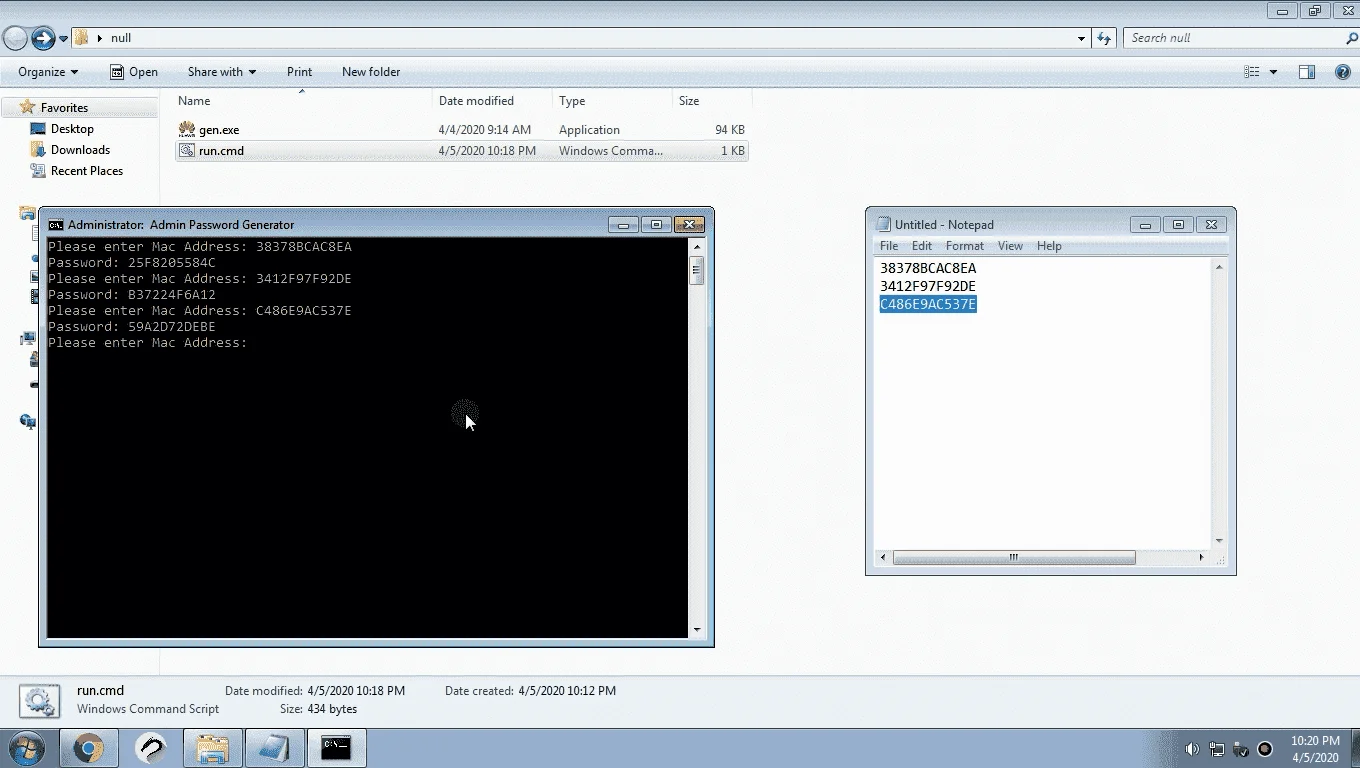Select Favorites in navigation pane

[64, 108]
